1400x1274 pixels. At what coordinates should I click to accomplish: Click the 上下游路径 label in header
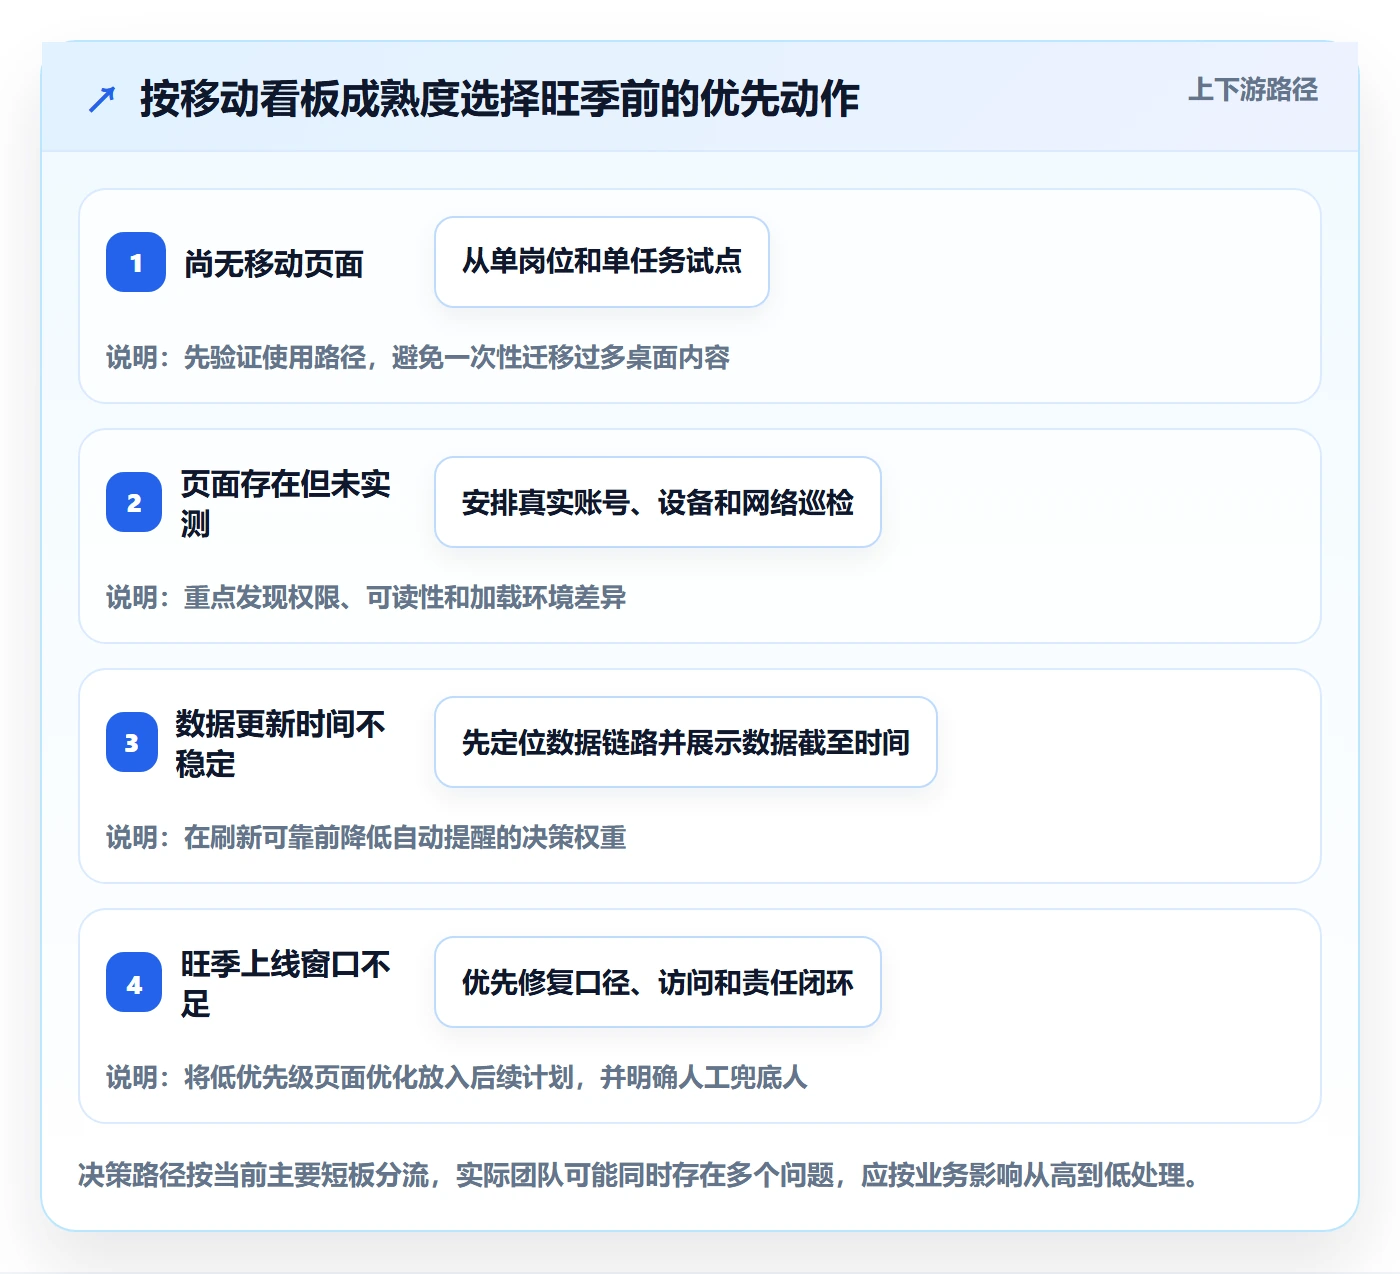[x=1253, y=90]
